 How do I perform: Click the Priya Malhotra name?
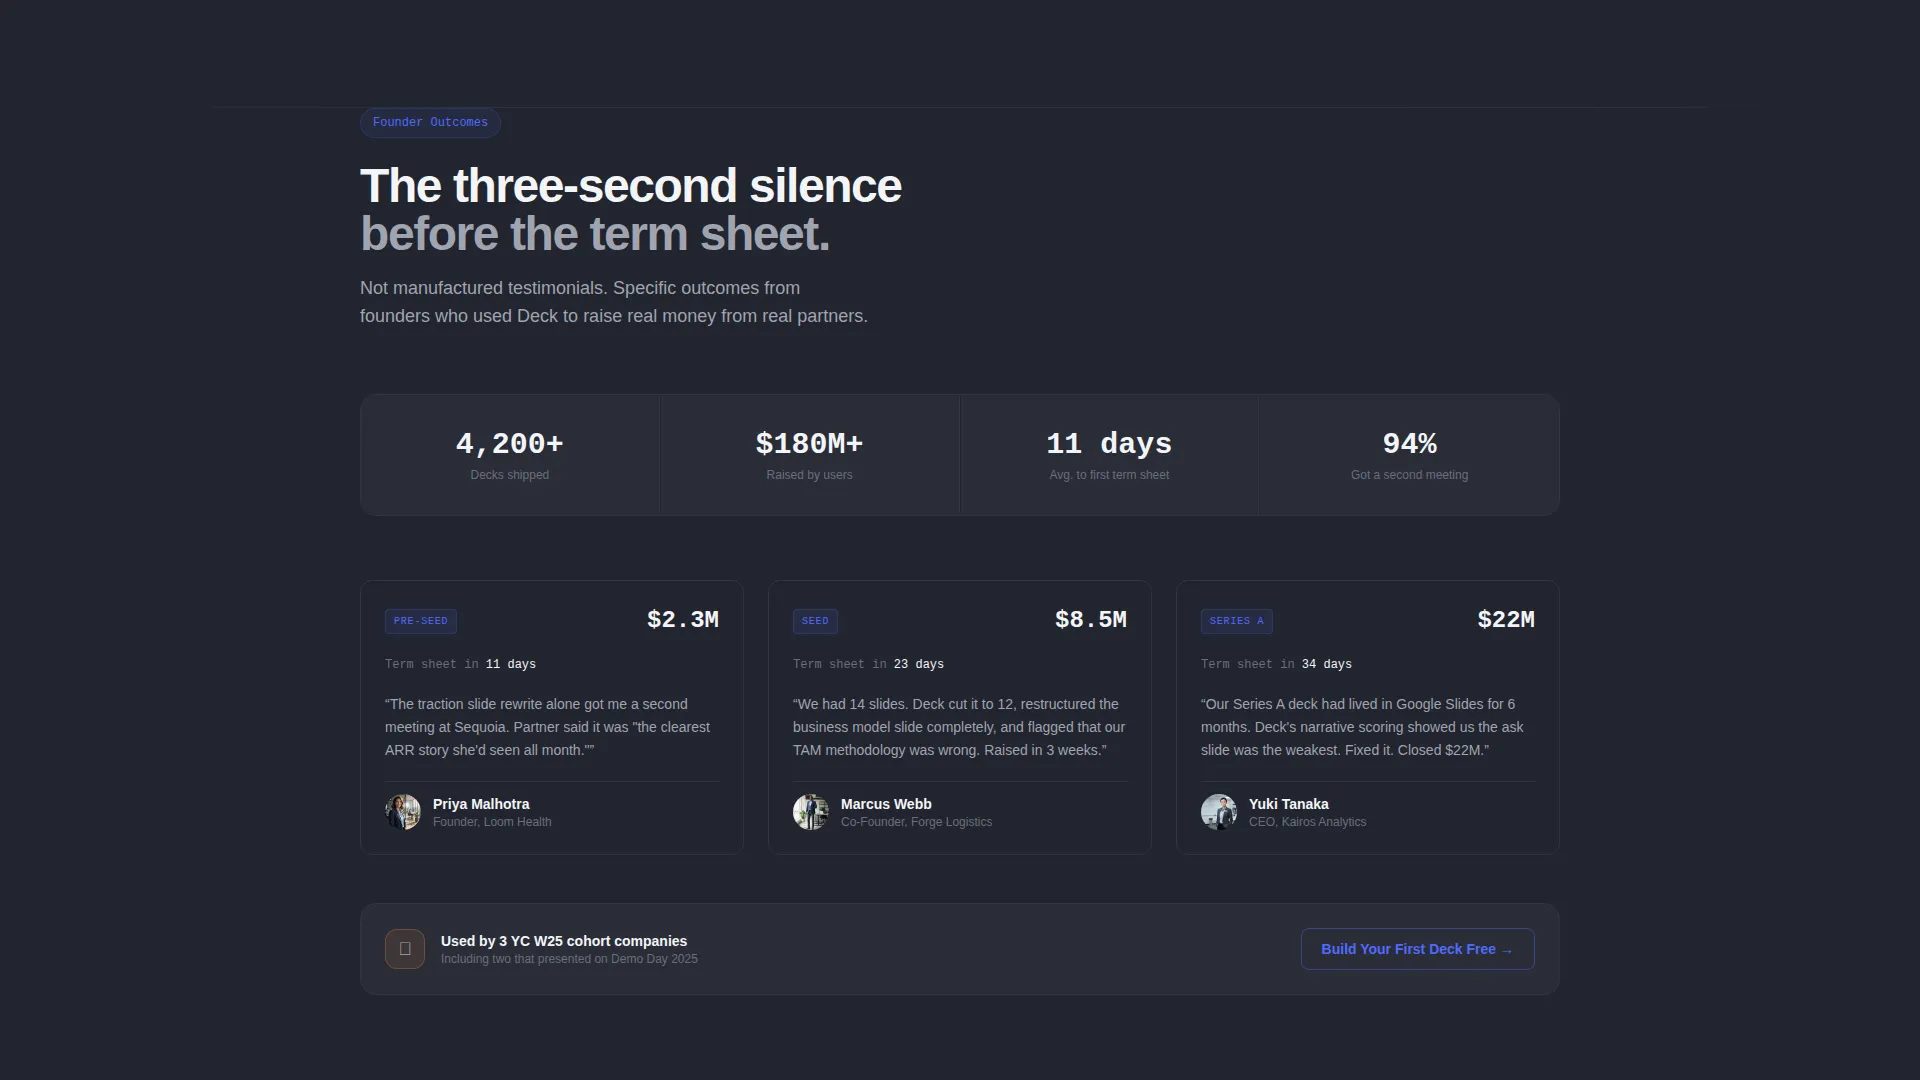coord(481,804)
